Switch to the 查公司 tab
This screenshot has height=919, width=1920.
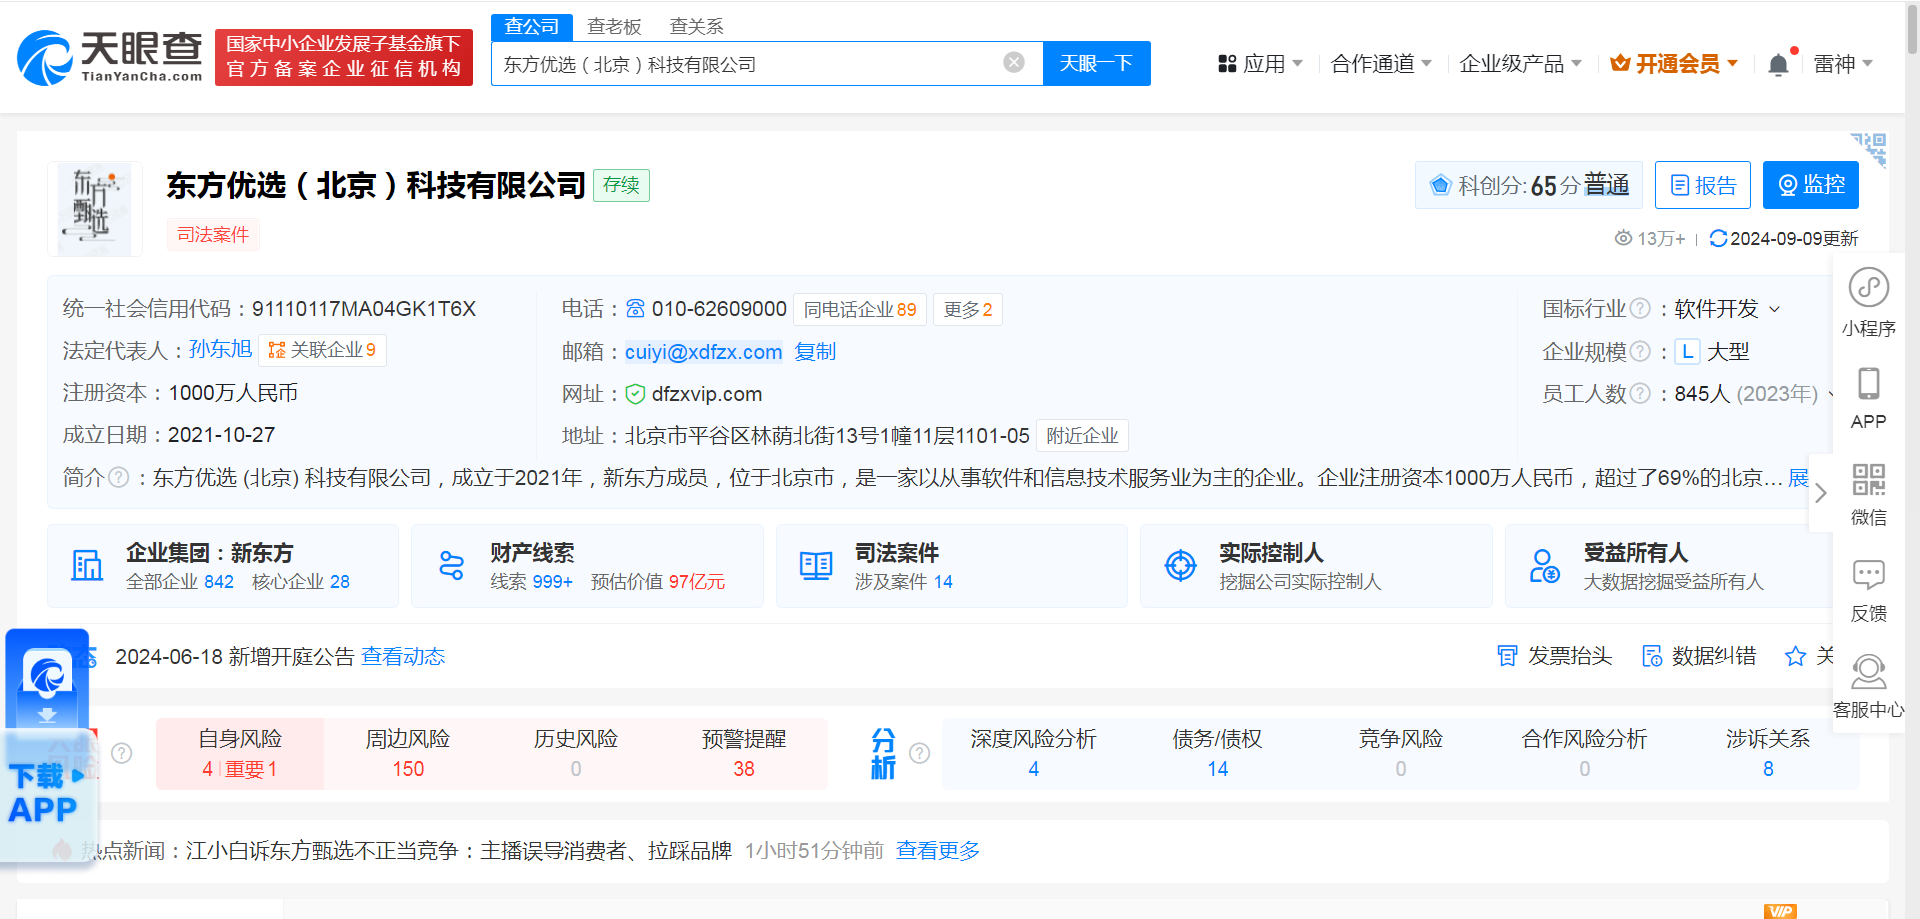[532, 26]
